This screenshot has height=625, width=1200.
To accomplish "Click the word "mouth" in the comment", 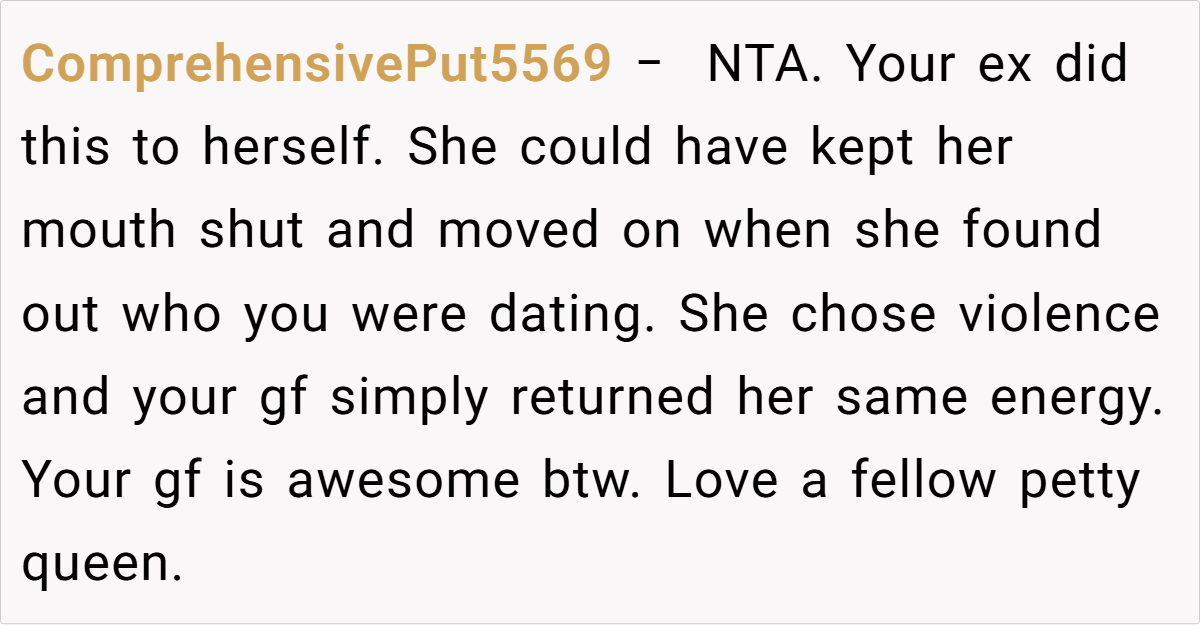I will pos(99,231).
